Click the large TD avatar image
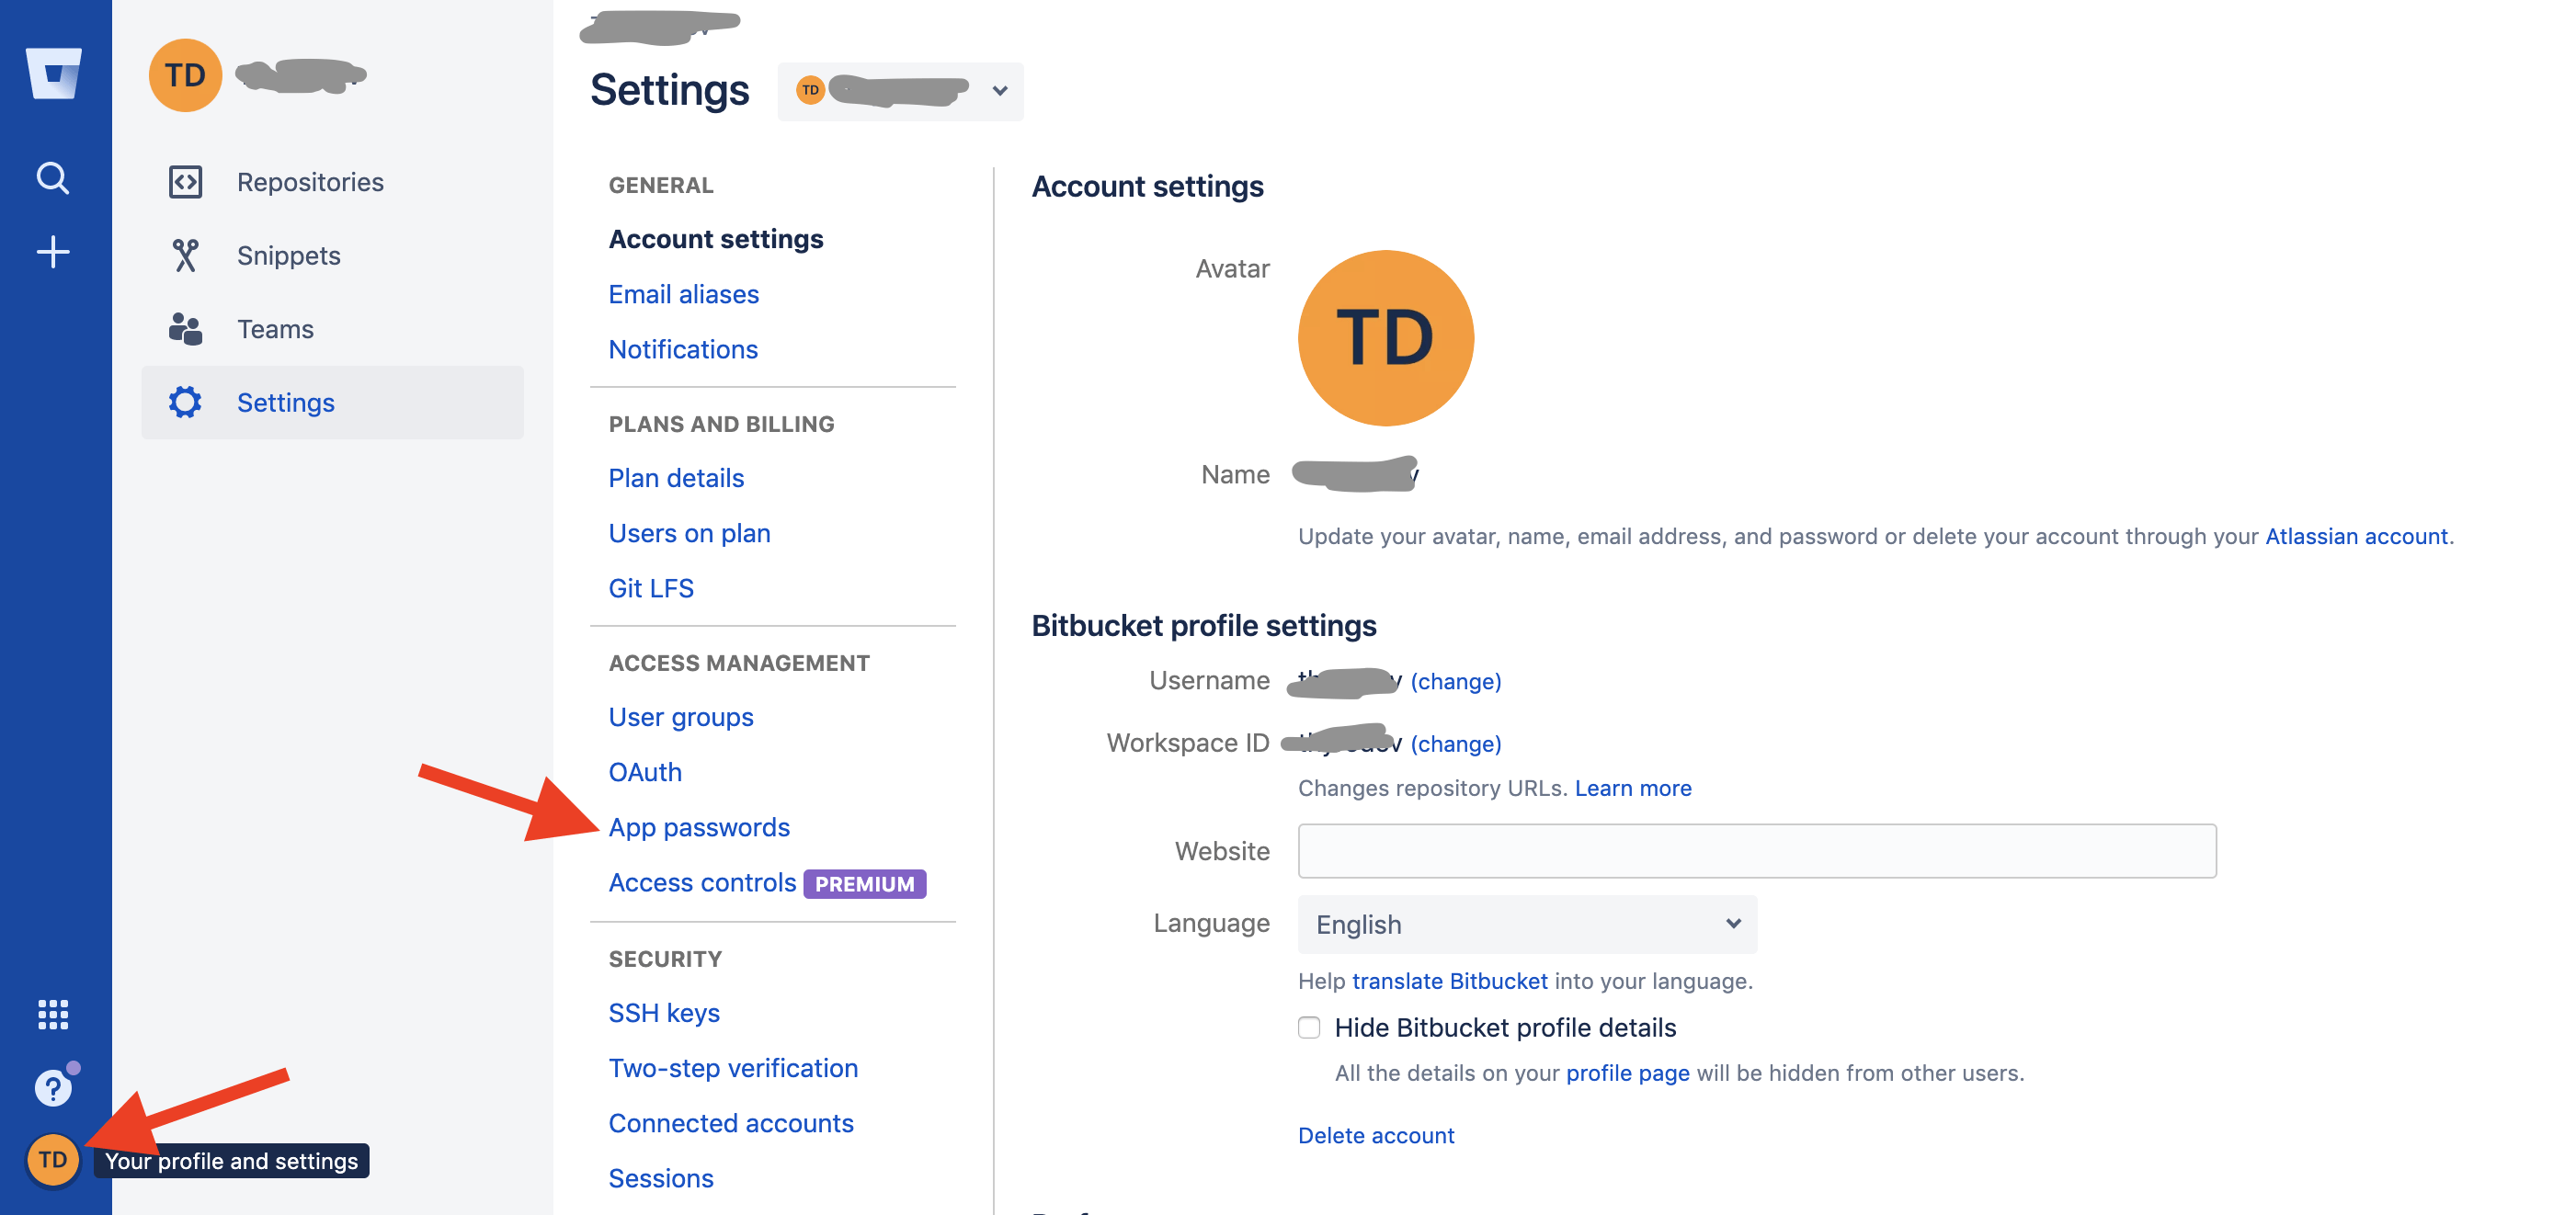The width and height of the screenshot is (2576, 1215). (x=1385, y=338)
